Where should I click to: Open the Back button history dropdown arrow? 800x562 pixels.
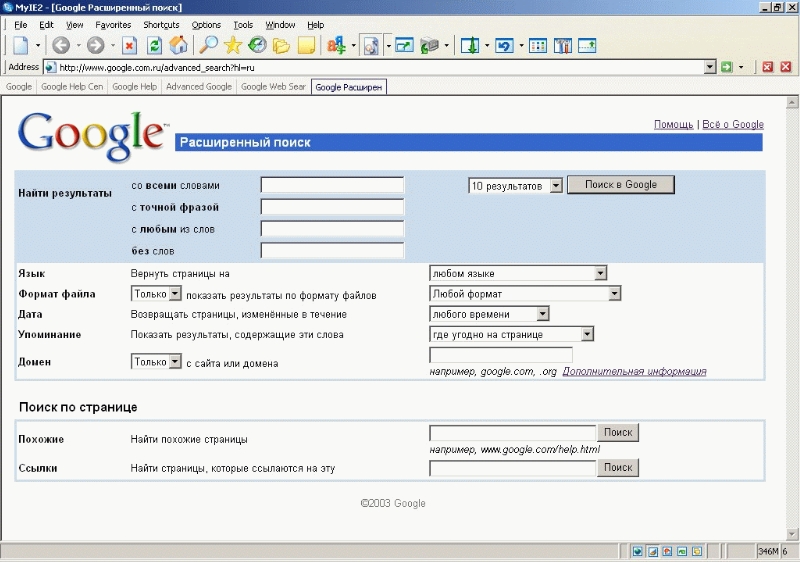[x=78, y=45]
